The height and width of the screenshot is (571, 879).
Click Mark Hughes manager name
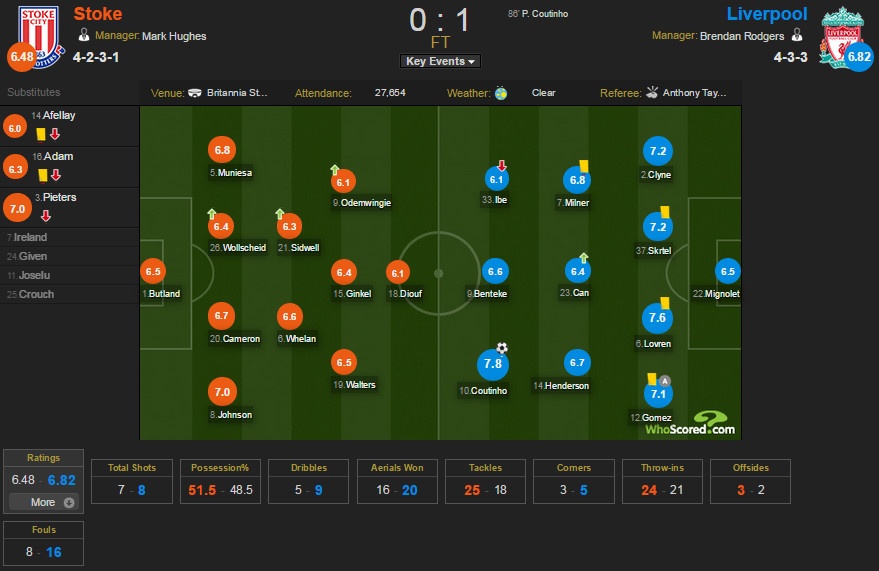[x=174, y=36]
